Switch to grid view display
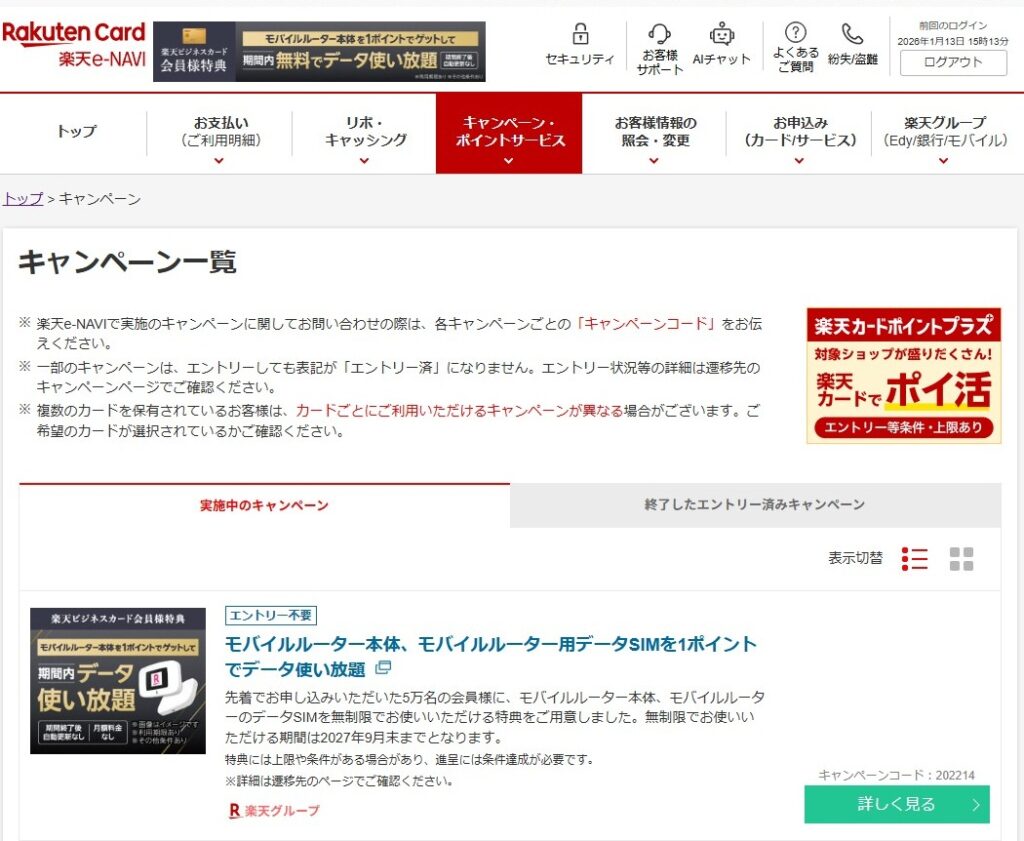This screenshot has height=841, width=1024. click(x=961, y=559)
